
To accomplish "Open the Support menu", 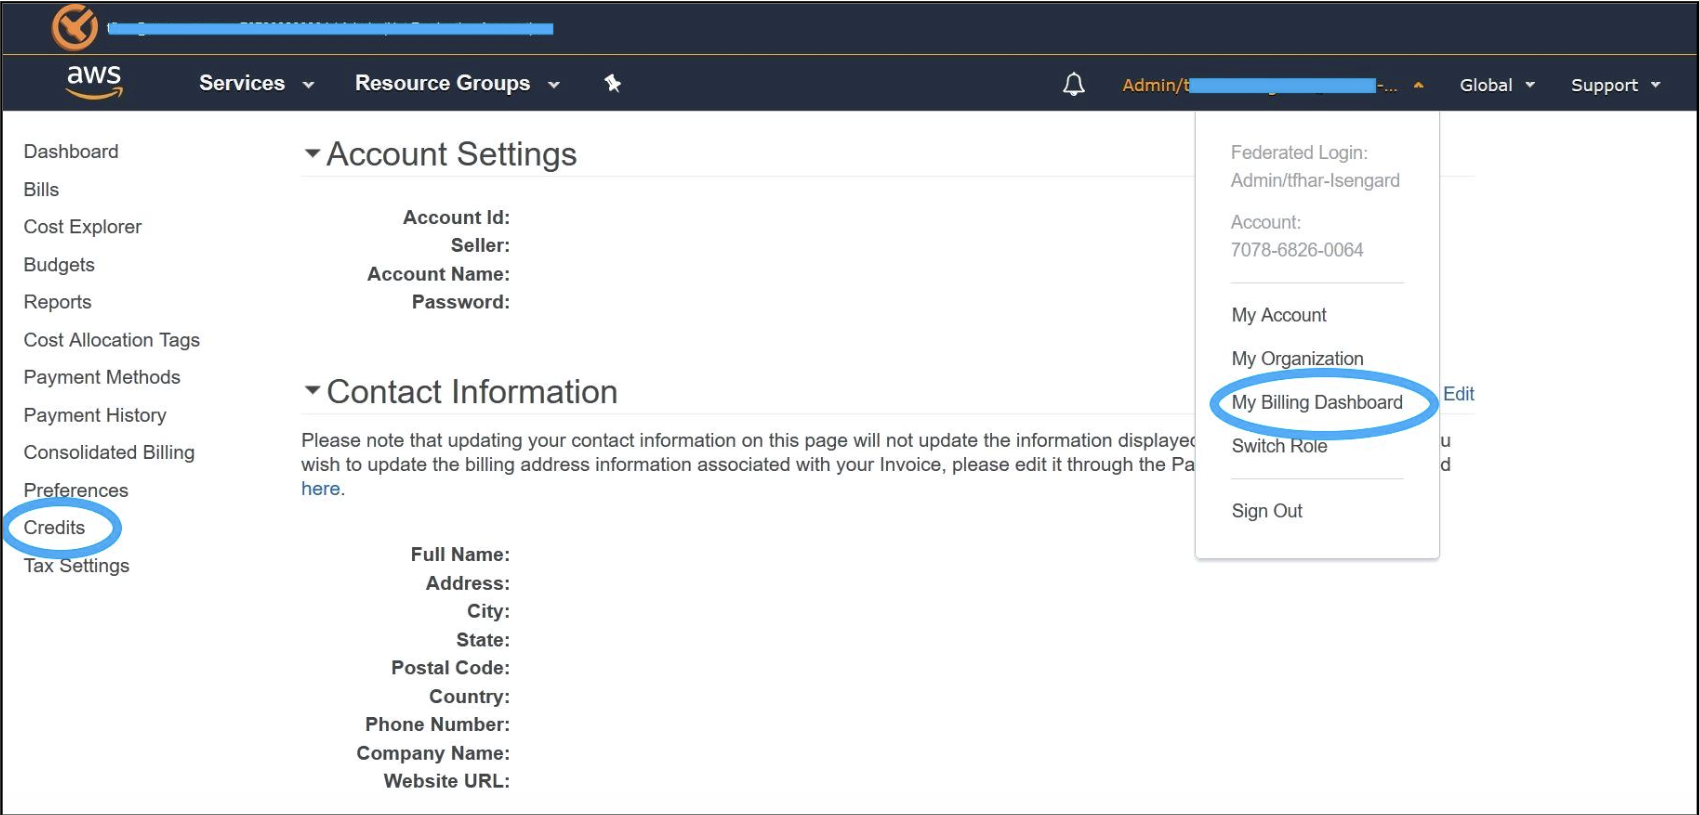I will point(1614,85).
